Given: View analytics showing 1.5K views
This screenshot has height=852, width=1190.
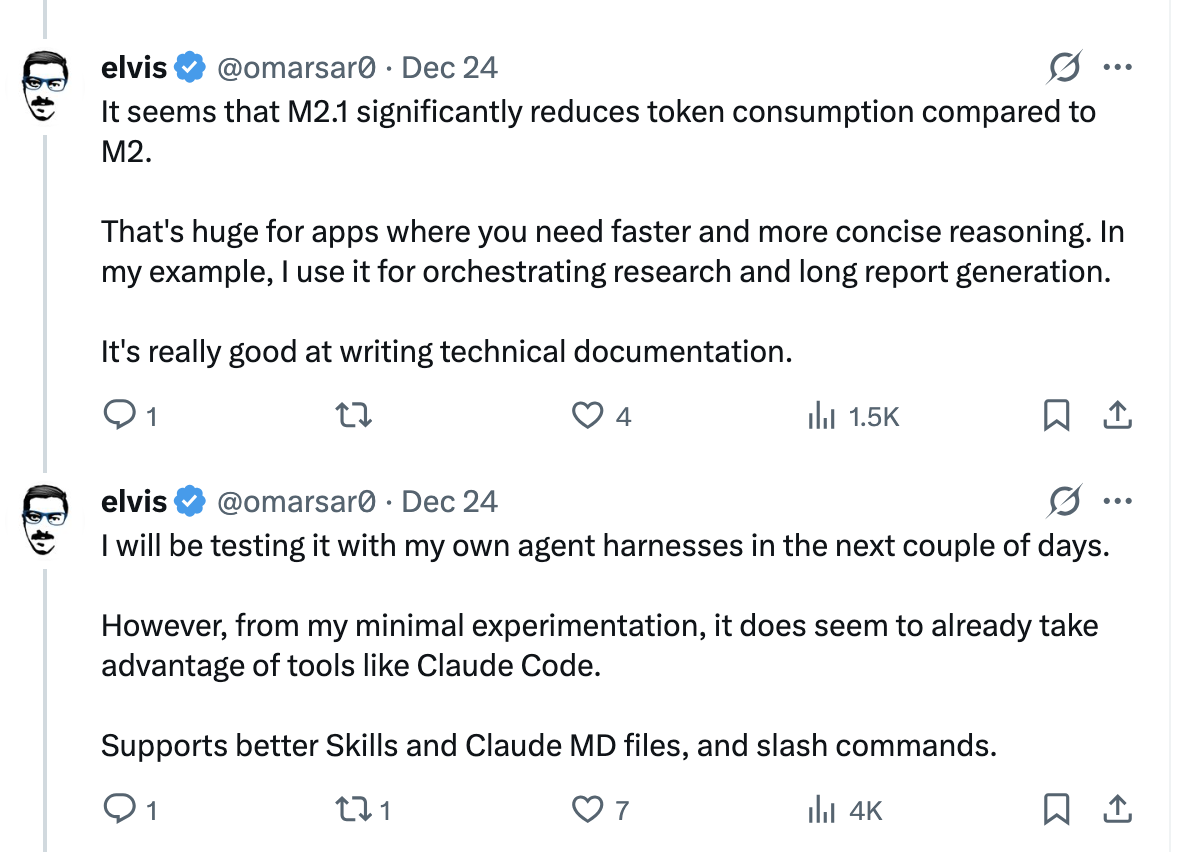Looking at the screenshot, I should tap(821, 415).
